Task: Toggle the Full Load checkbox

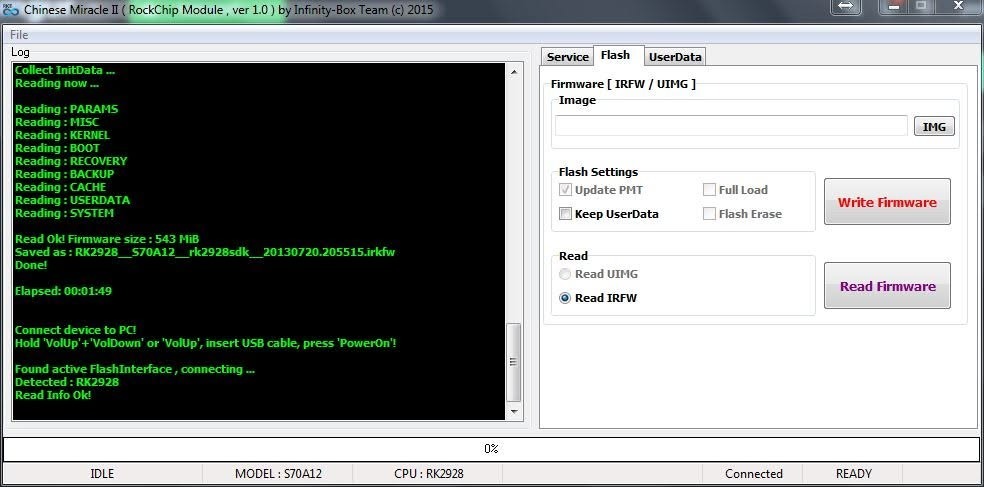Action: pos(709,190)
